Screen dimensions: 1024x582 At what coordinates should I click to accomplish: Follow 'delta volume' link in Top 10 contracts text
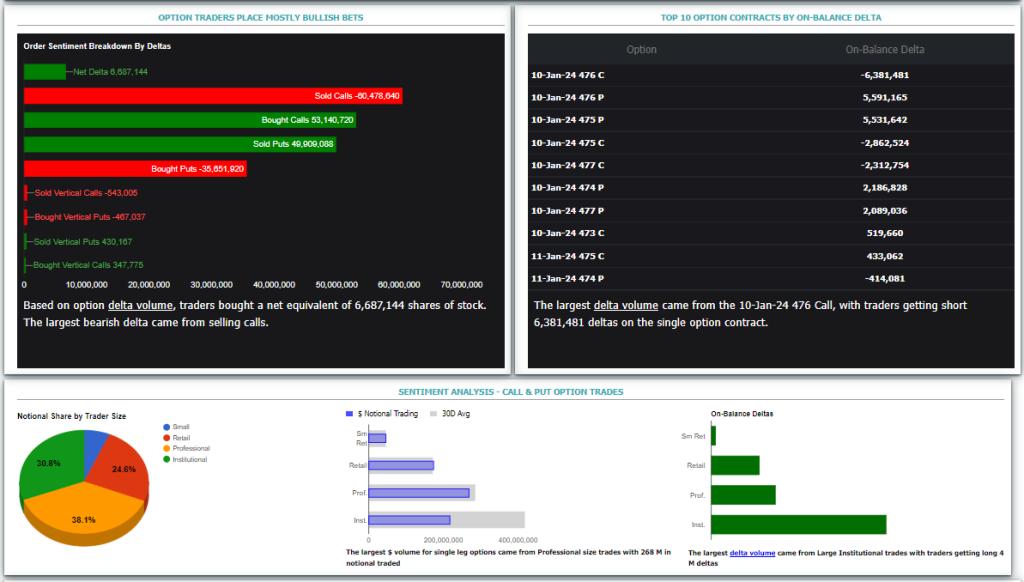click(626, 305)
